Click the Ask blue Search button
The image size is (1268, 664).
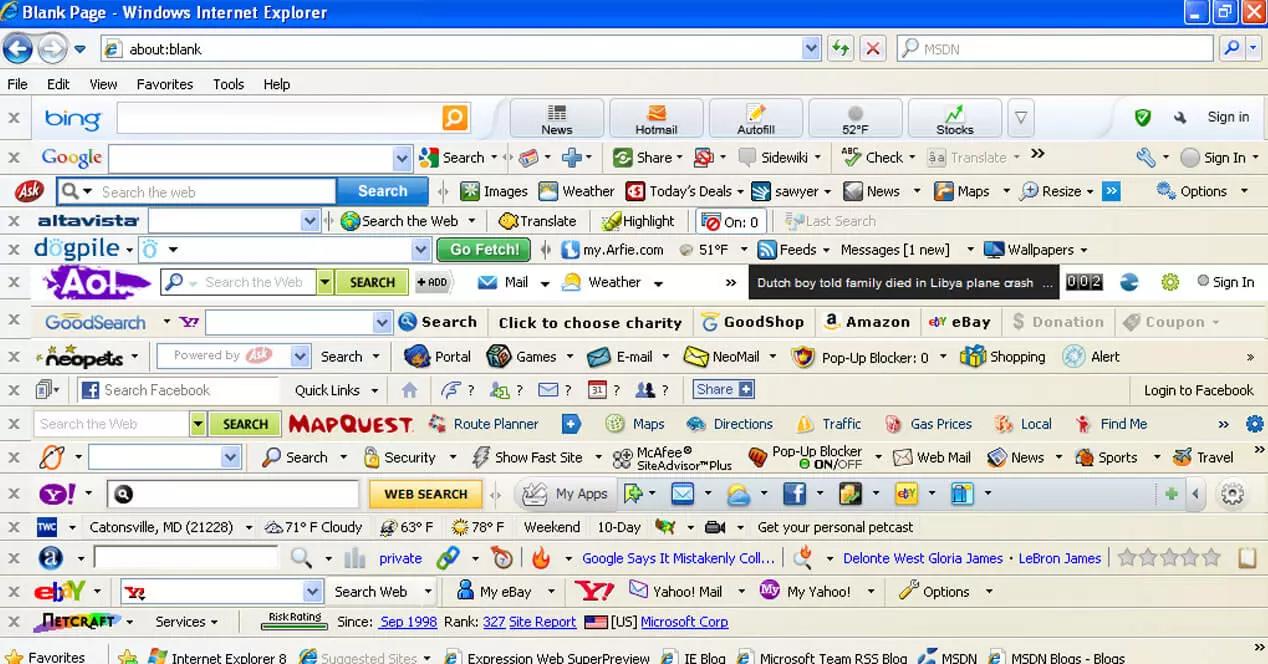point(383,191)
